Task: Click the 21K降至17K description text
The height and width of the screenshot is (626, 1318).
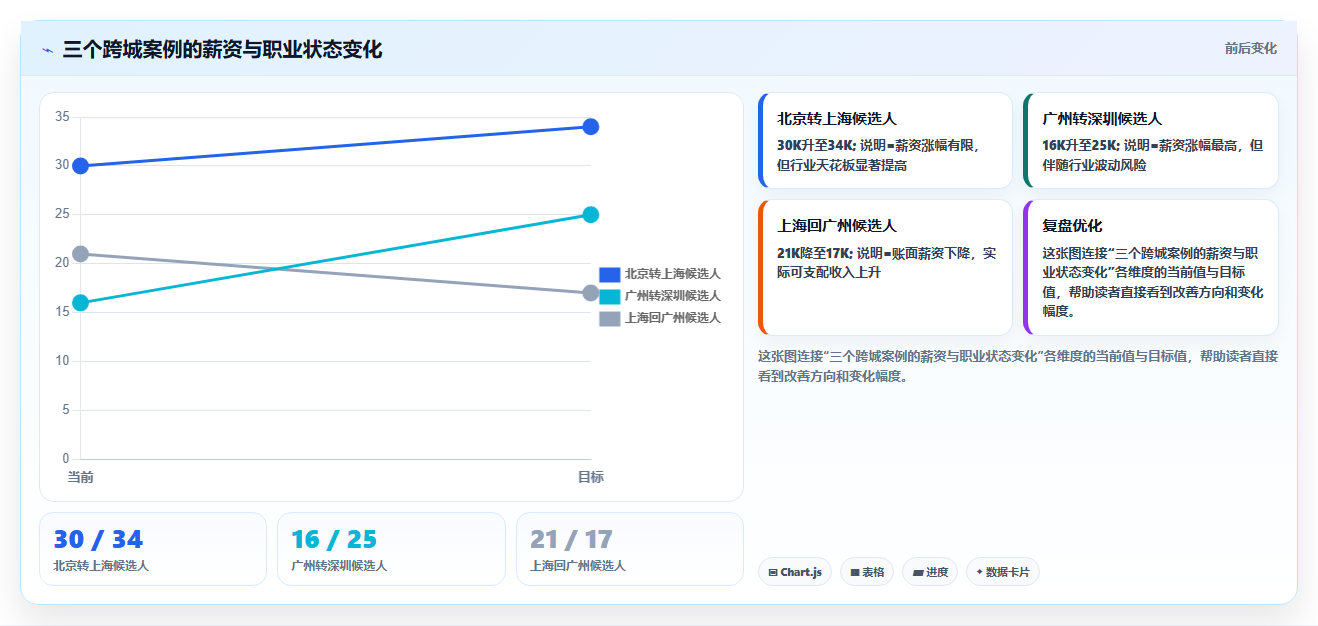Action: 886,262
